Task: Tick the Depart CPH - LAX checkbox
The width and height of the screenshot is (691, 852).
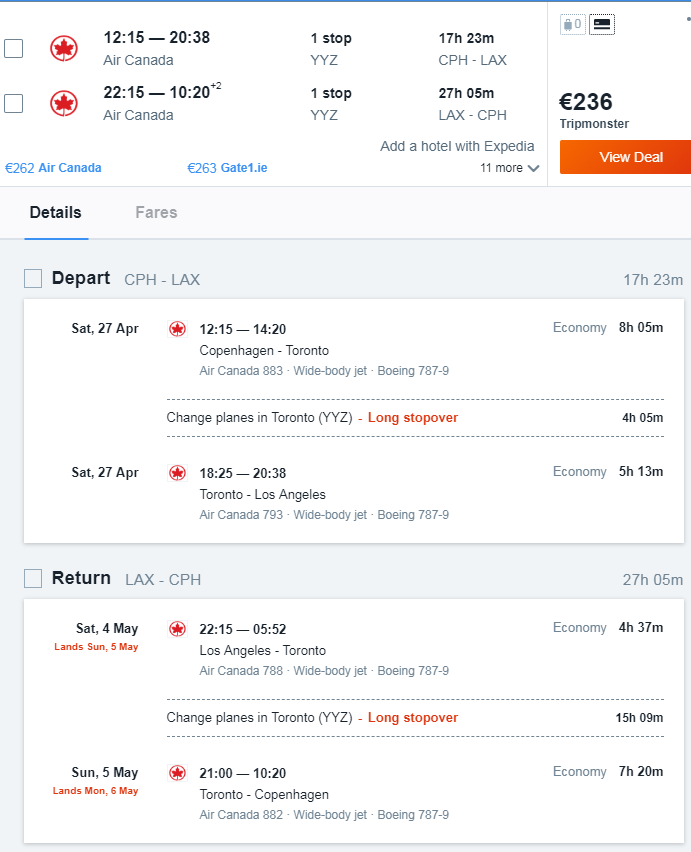Action: 33,279
